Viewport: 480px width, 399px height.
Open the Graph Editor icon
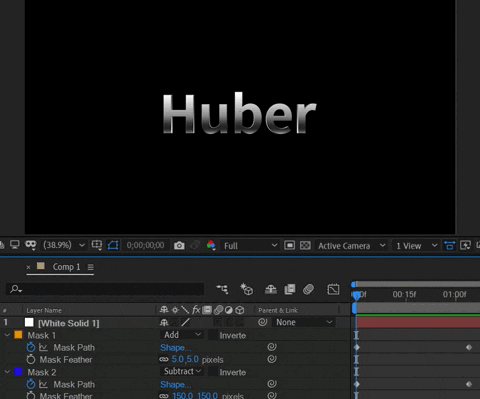333,289
